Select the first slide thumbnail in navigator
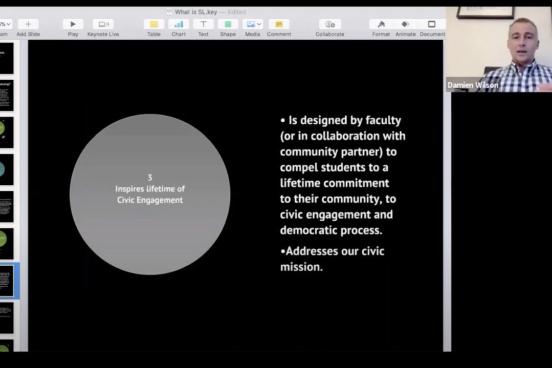This screenshot has height=368, width=552. pos(7,58)
